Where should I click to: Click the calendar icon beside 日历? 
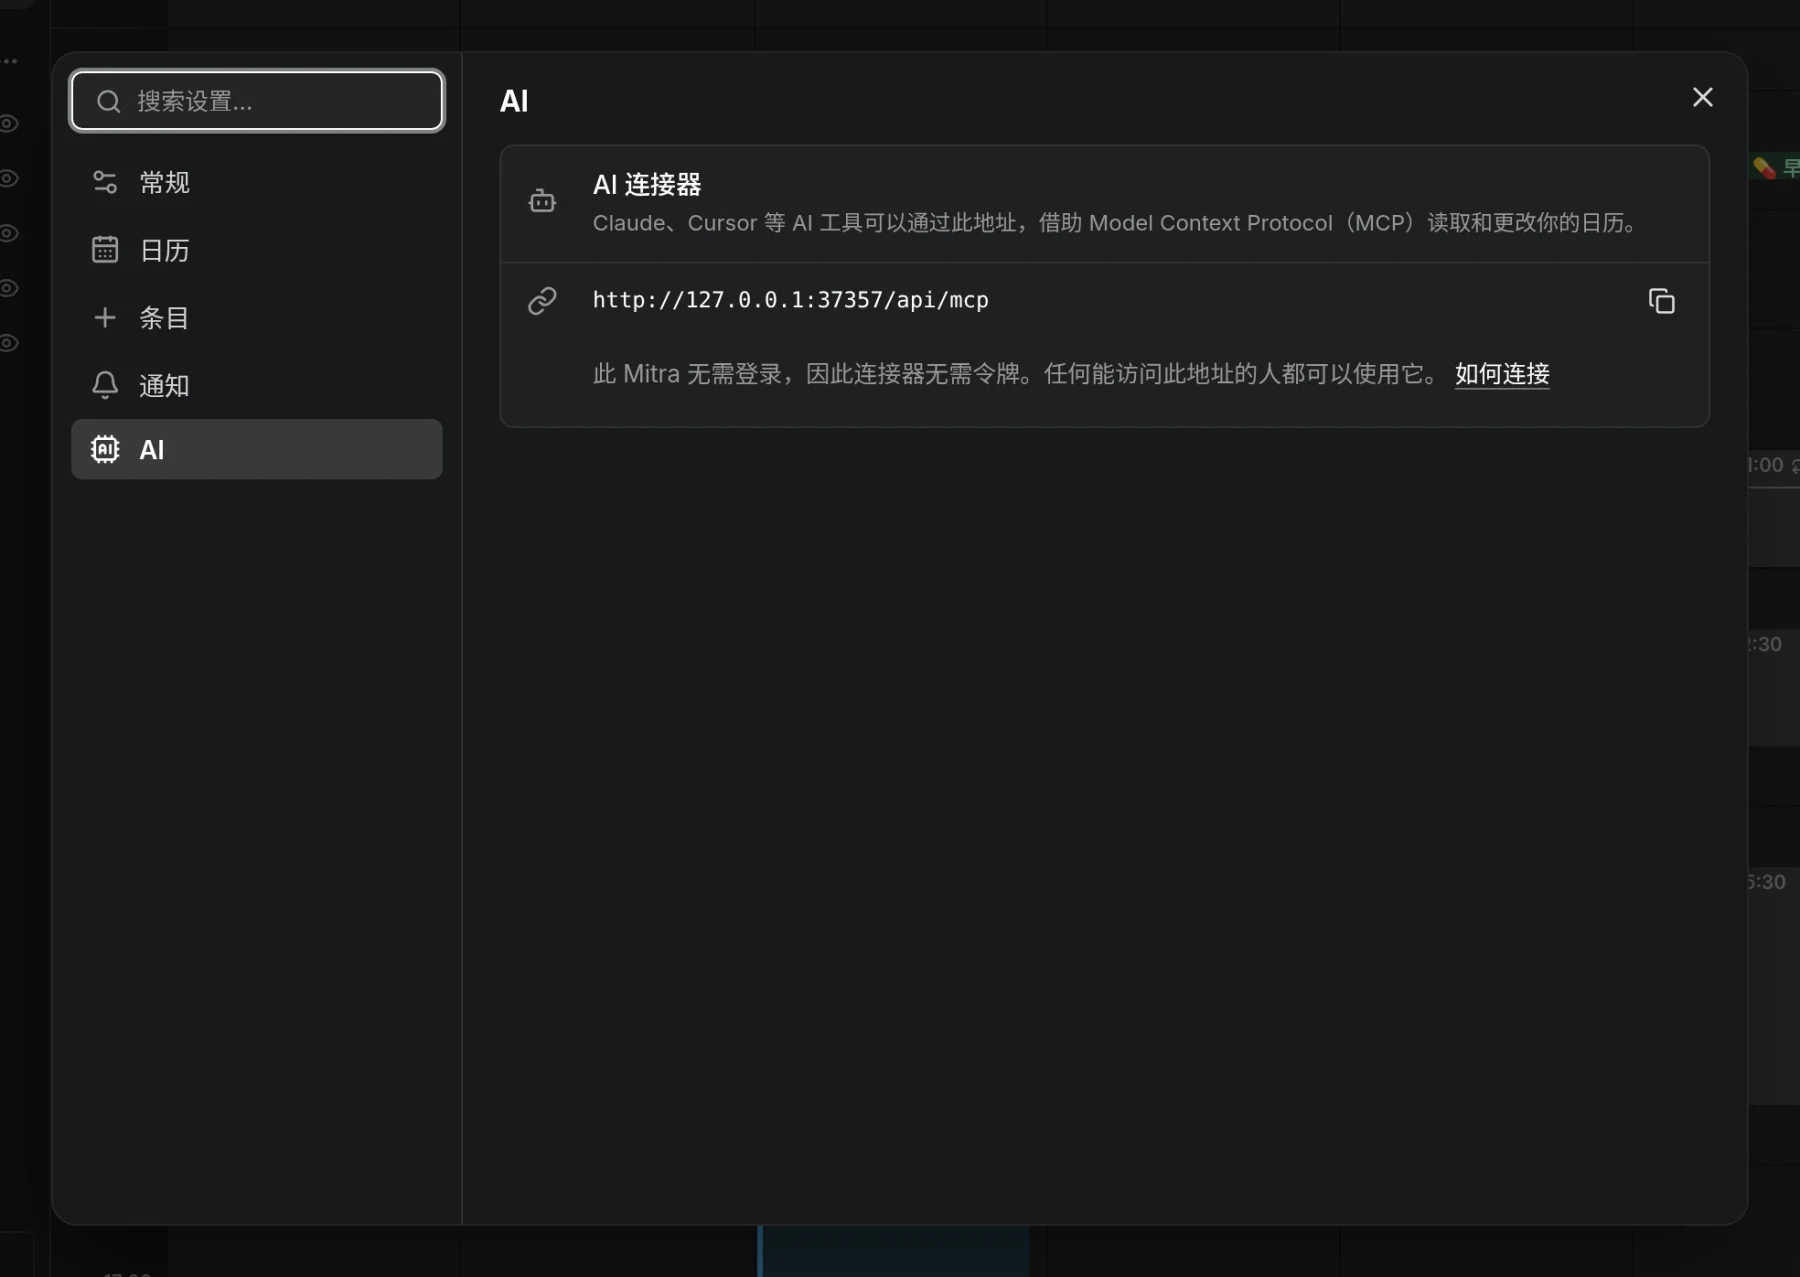[105, 249]
